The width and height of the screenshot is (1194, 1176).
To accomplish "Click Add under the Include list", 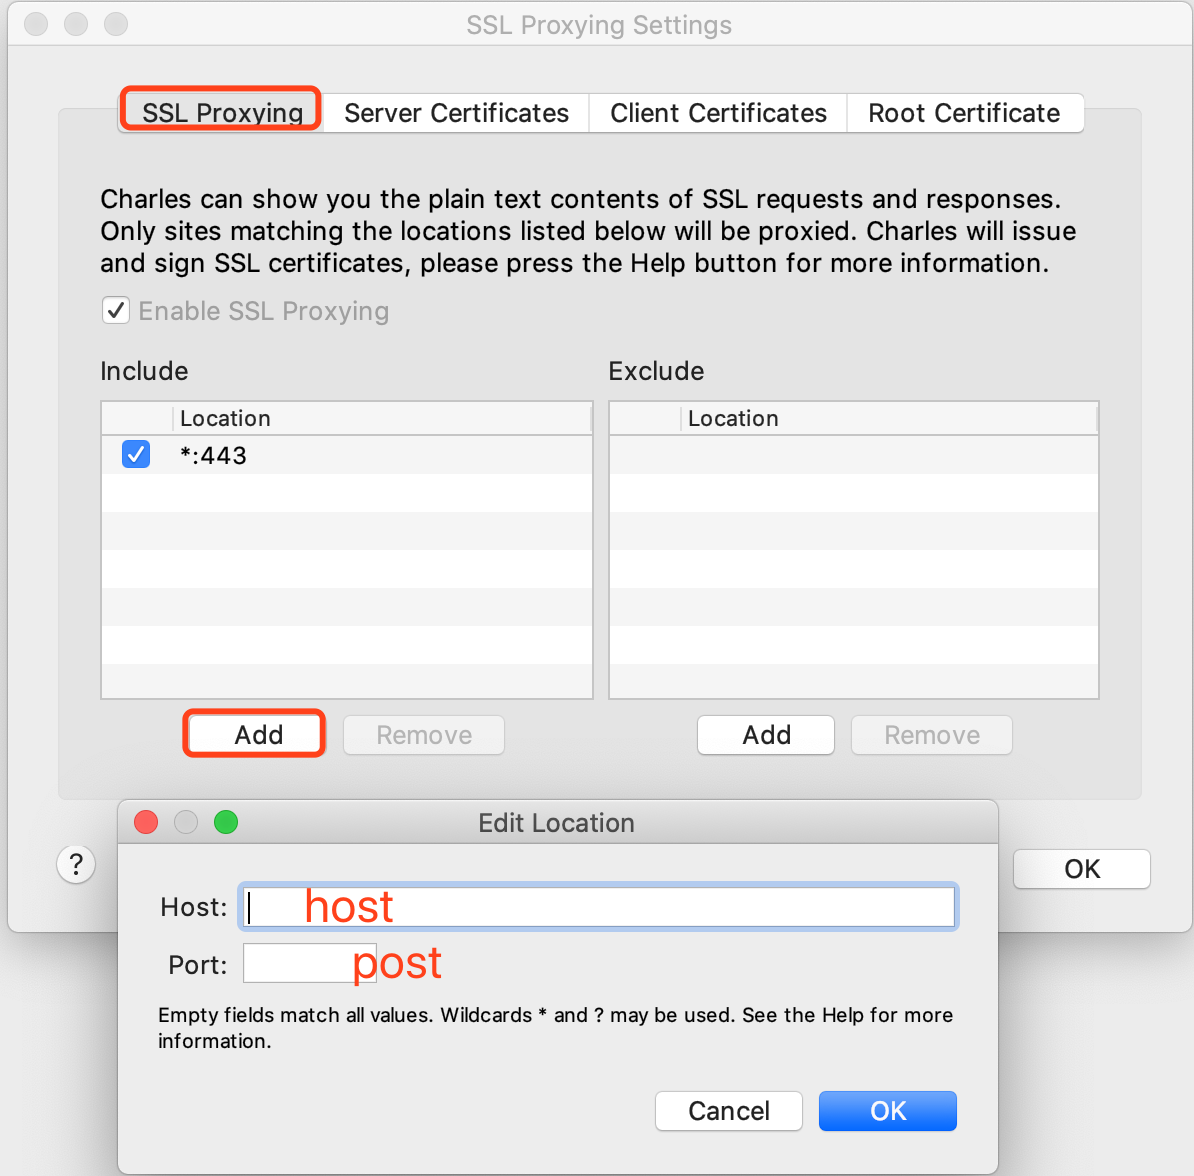I will click(253, 734).
